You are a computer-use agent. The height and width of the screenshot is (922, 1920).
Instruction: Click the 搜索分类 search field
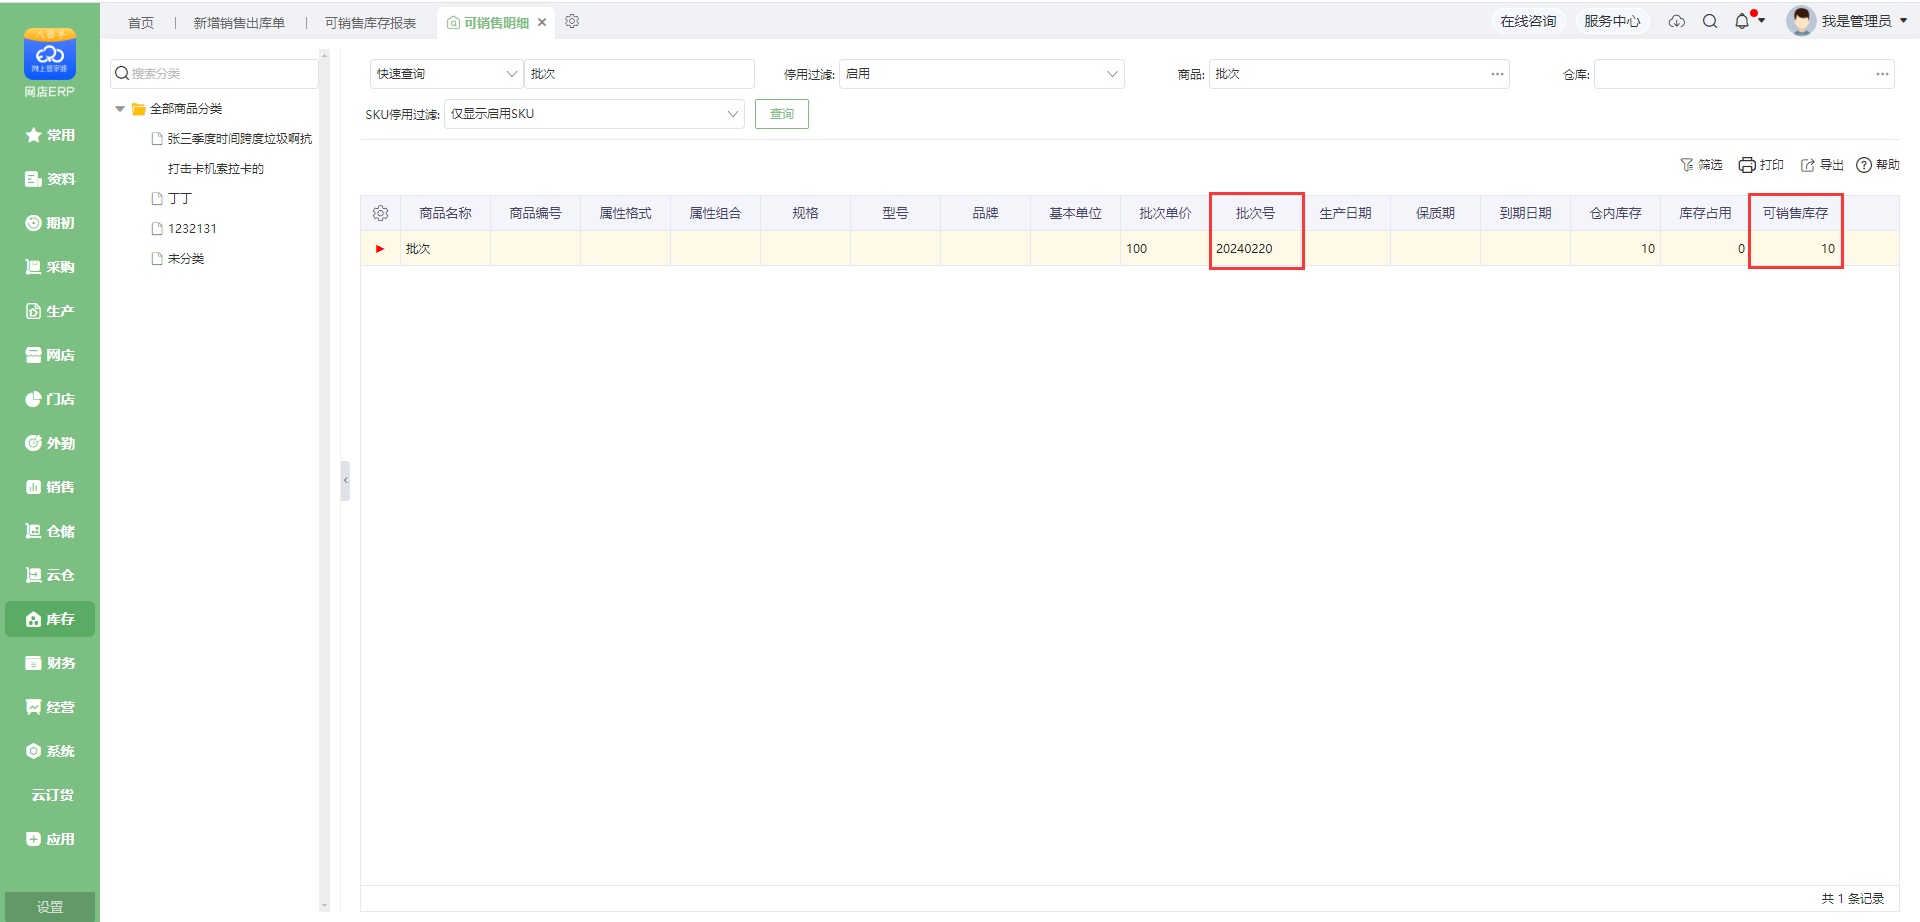tap(214, 73)
